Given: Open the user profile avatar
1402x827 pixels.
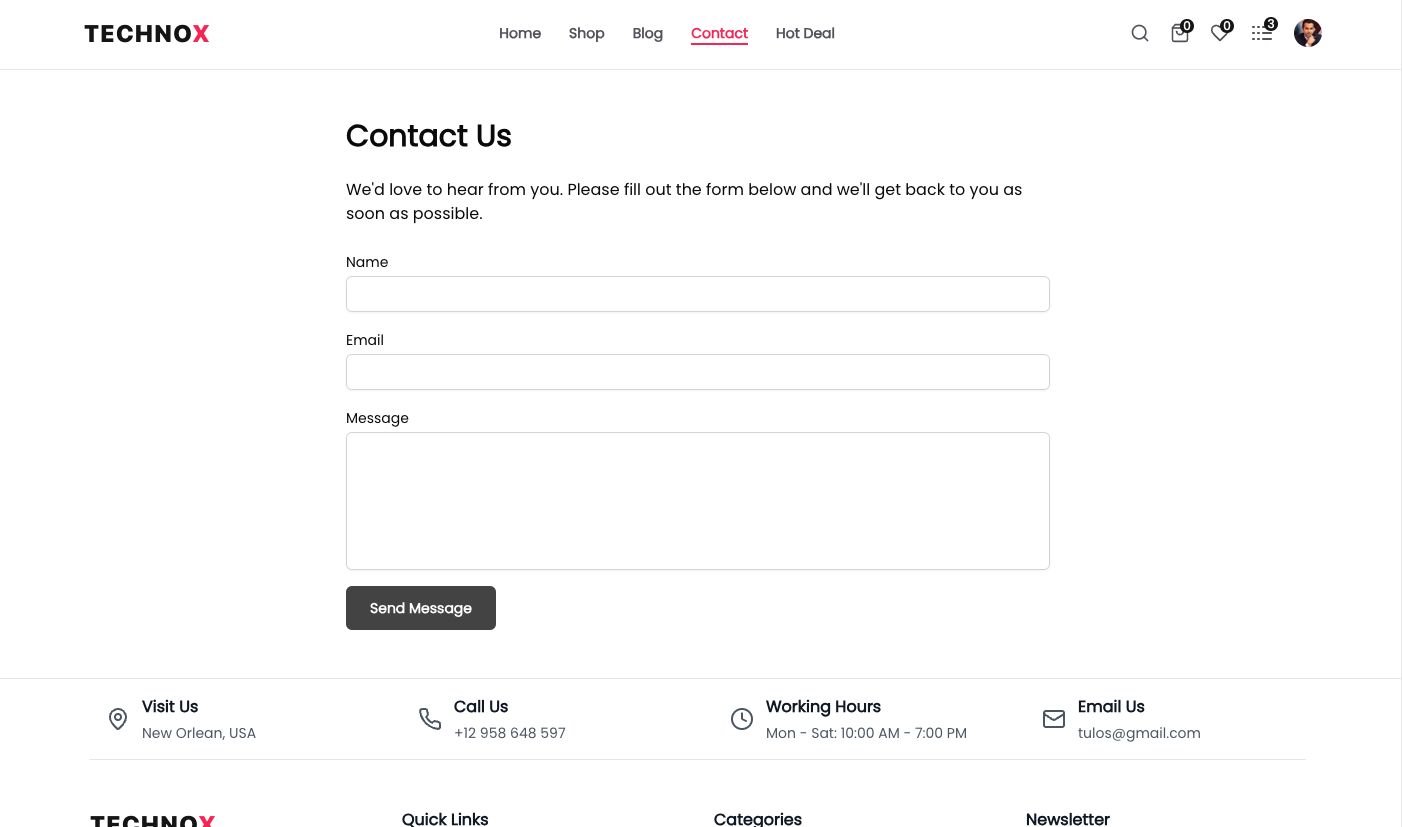Looking at the screenshot, I should 1308,33.
